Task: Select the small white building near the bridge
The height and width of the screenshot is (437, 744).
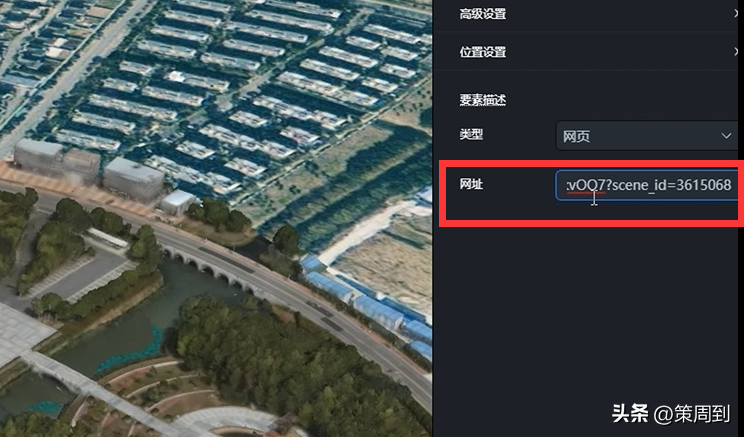Action: coord(177,202)
